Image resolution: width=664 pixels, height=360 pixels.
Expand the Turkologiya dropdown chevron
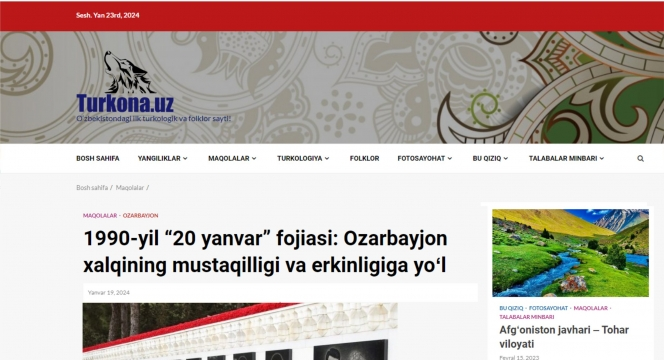tap(327, 158)
